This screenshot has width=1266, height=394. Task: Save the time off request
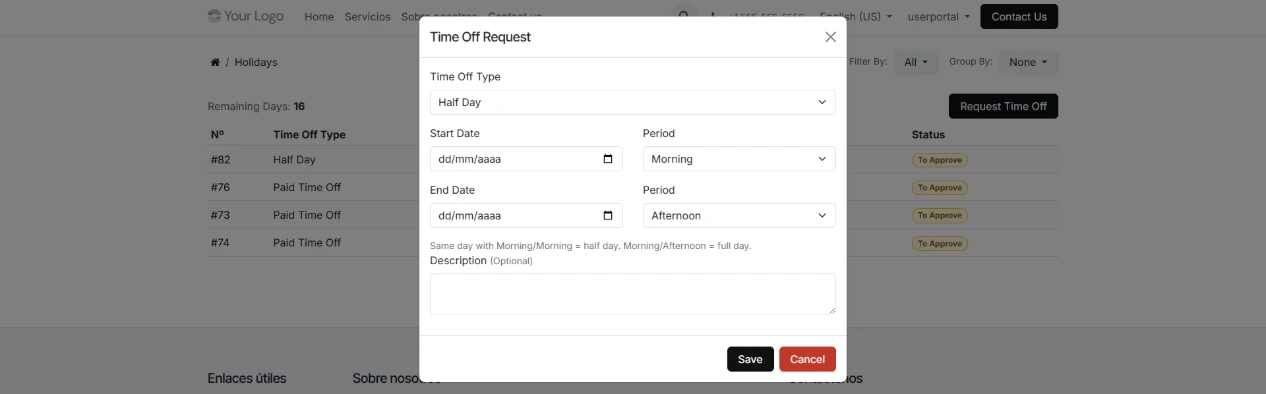[750, 359]
